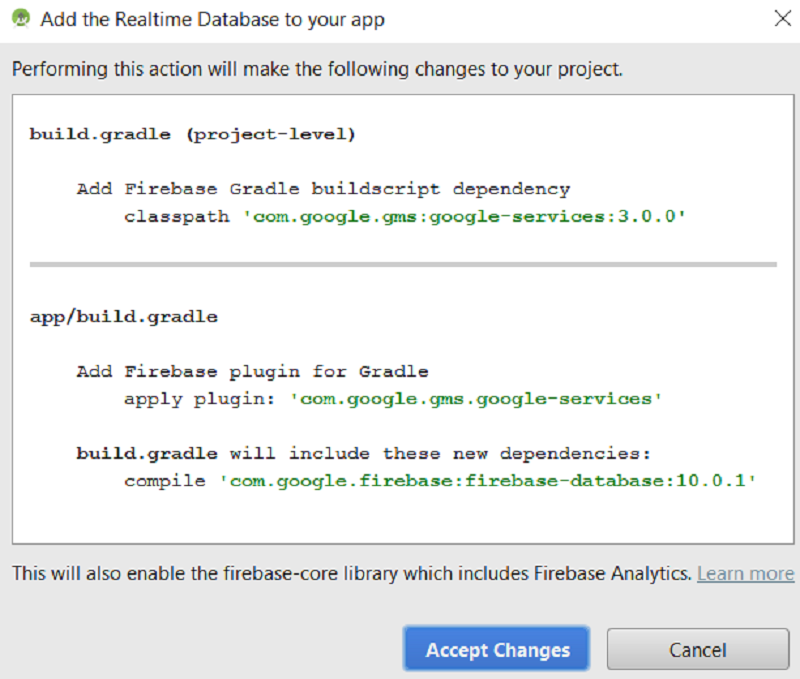Click the 'com.google.gms.google-services' plugin string
800x679 pixels.
pos(476,399)
